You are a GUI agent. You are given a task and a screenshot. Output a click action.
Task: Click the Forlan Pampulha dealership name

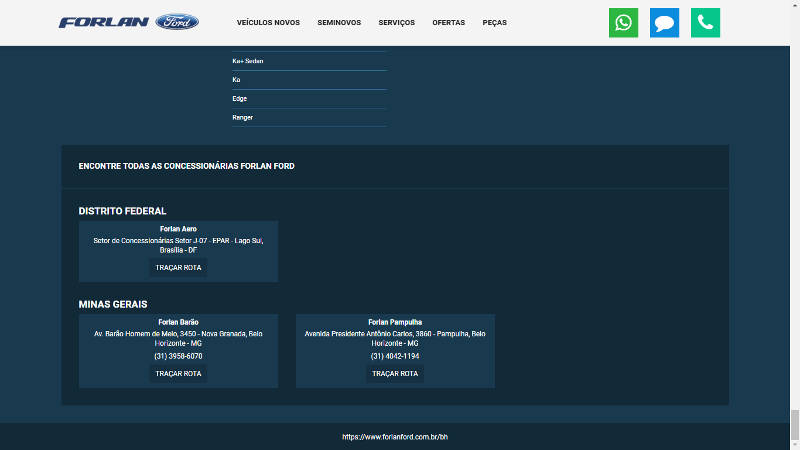(395, 322)
